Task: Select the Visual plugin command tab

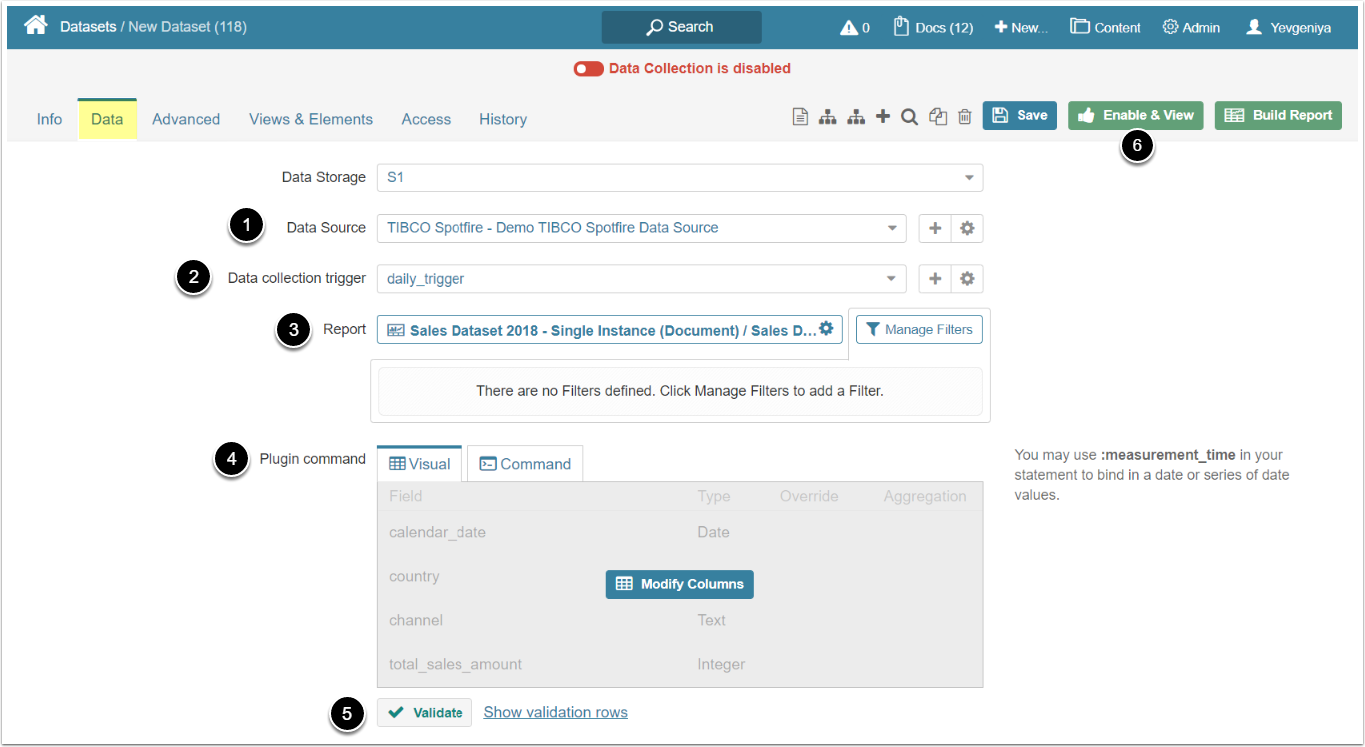Action: pyautogui.click(x=420, y=464)
